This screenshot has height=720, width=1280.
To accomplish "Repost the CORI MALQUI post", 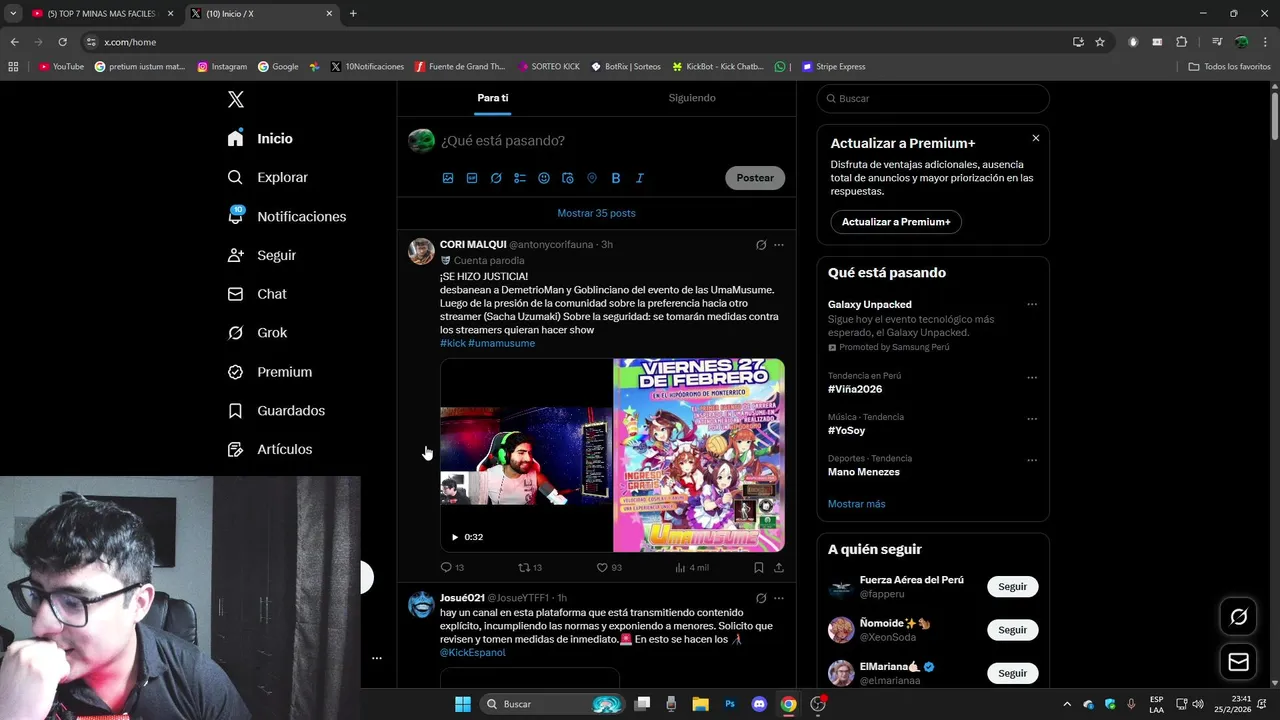I will (x=530, y=567).
